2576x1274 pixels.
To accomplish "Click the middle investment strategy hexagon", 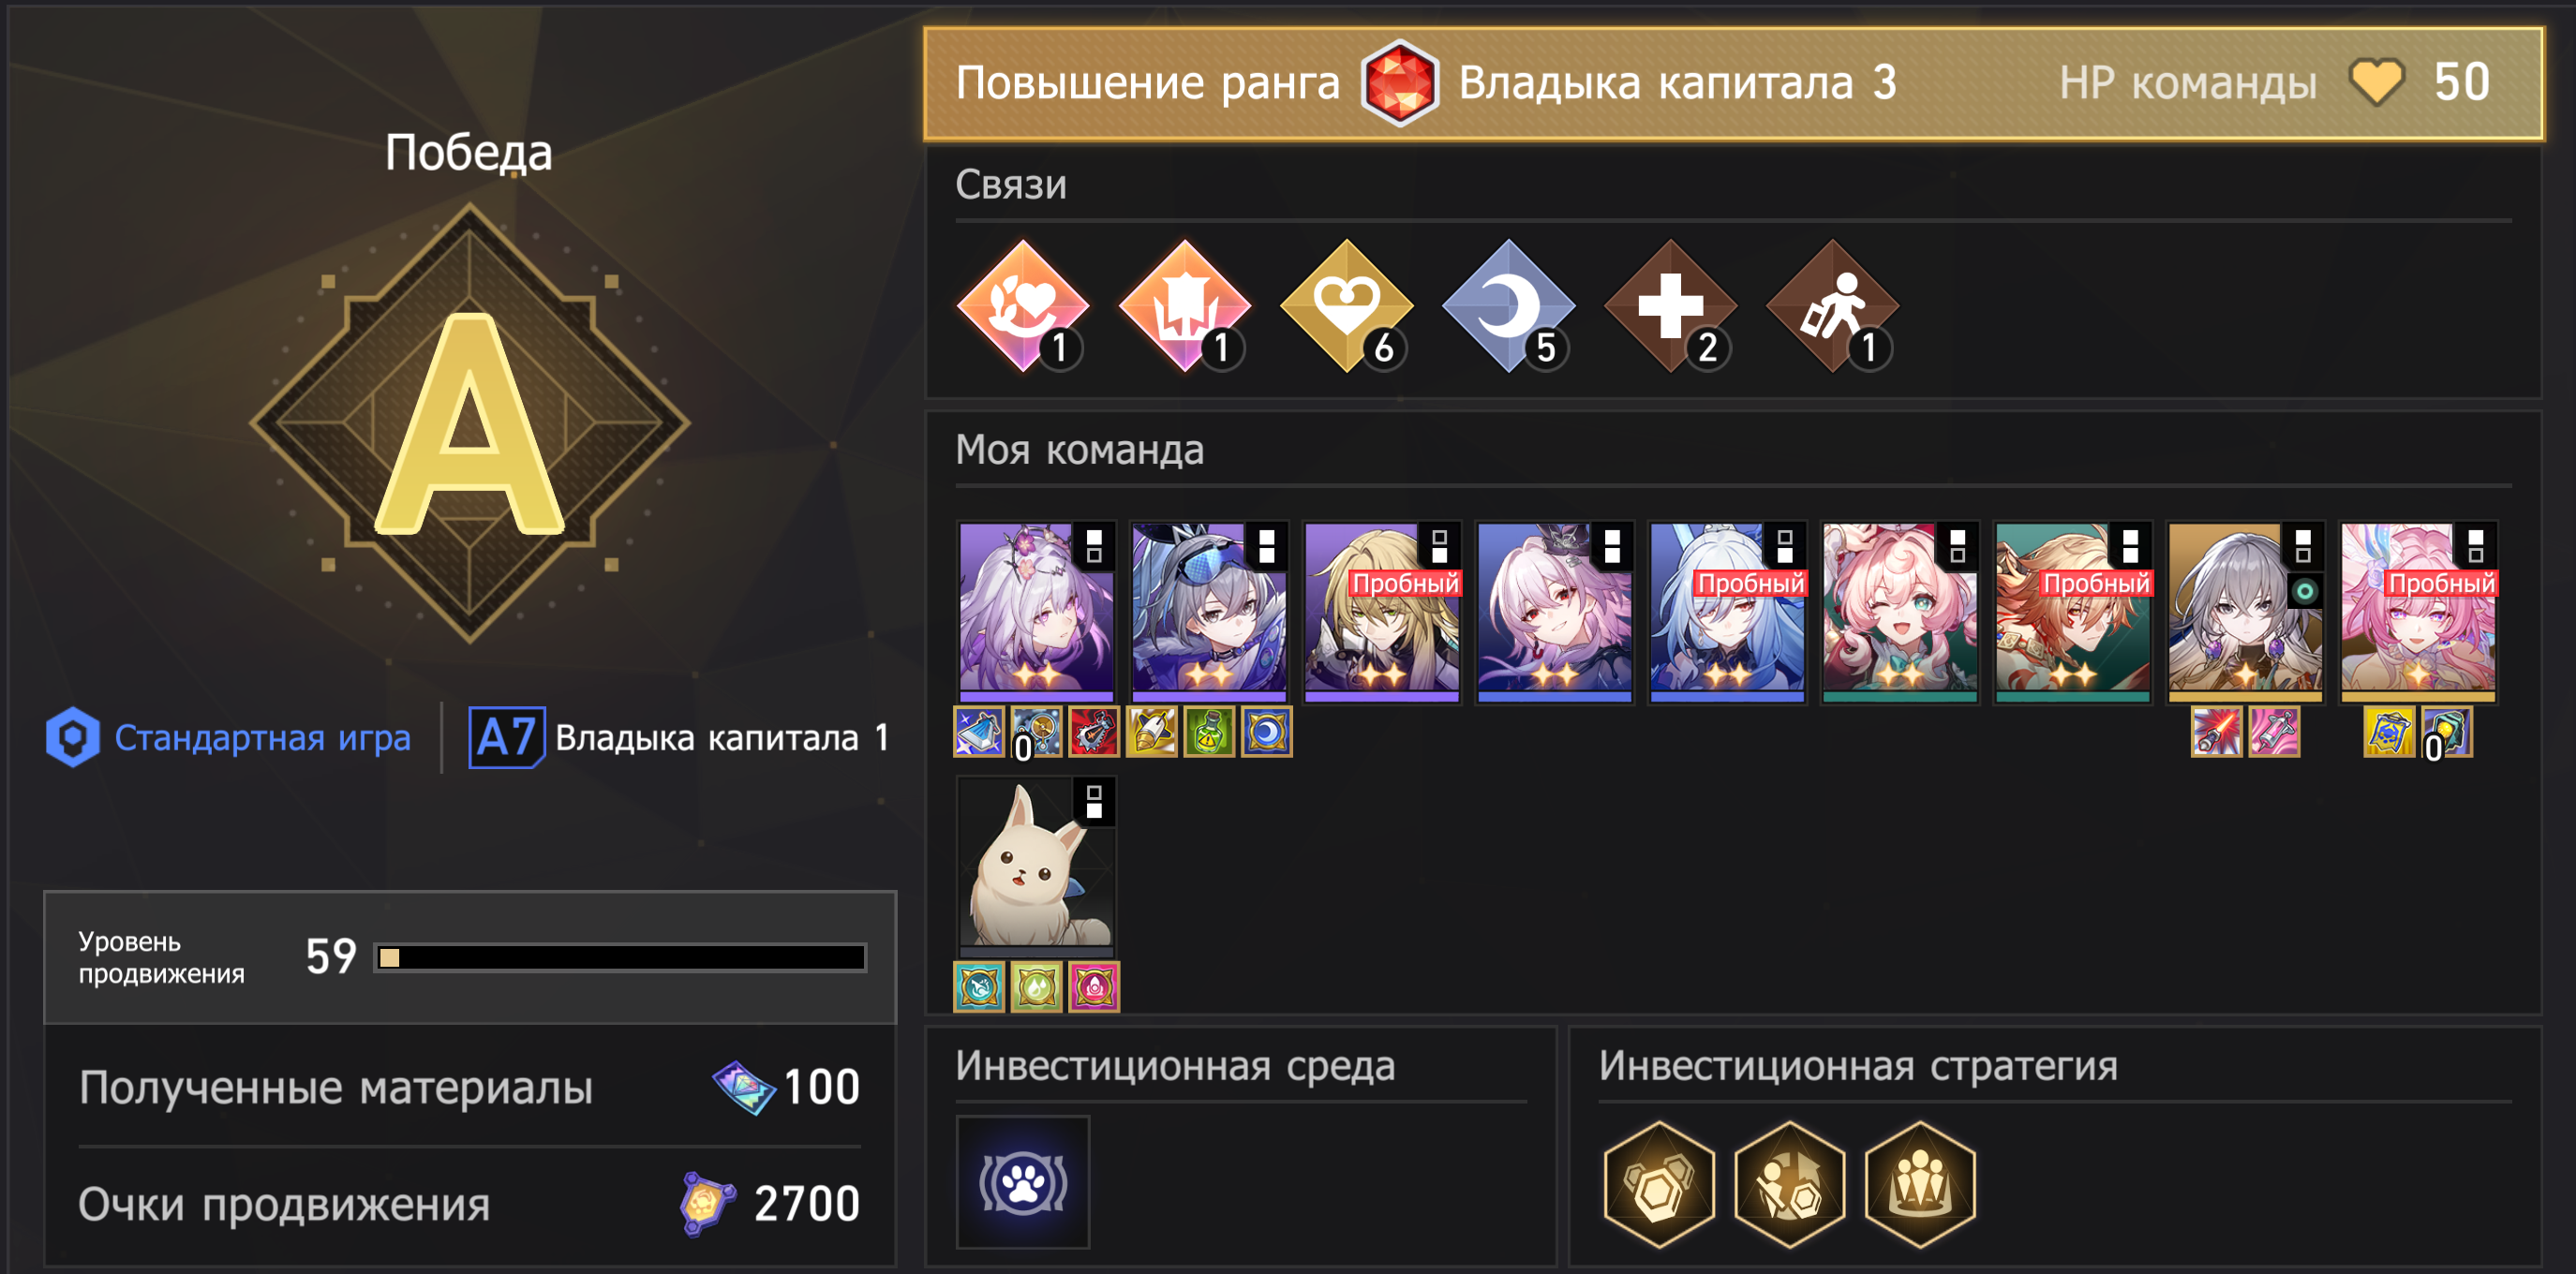I will click(x=1789, y=1183).
